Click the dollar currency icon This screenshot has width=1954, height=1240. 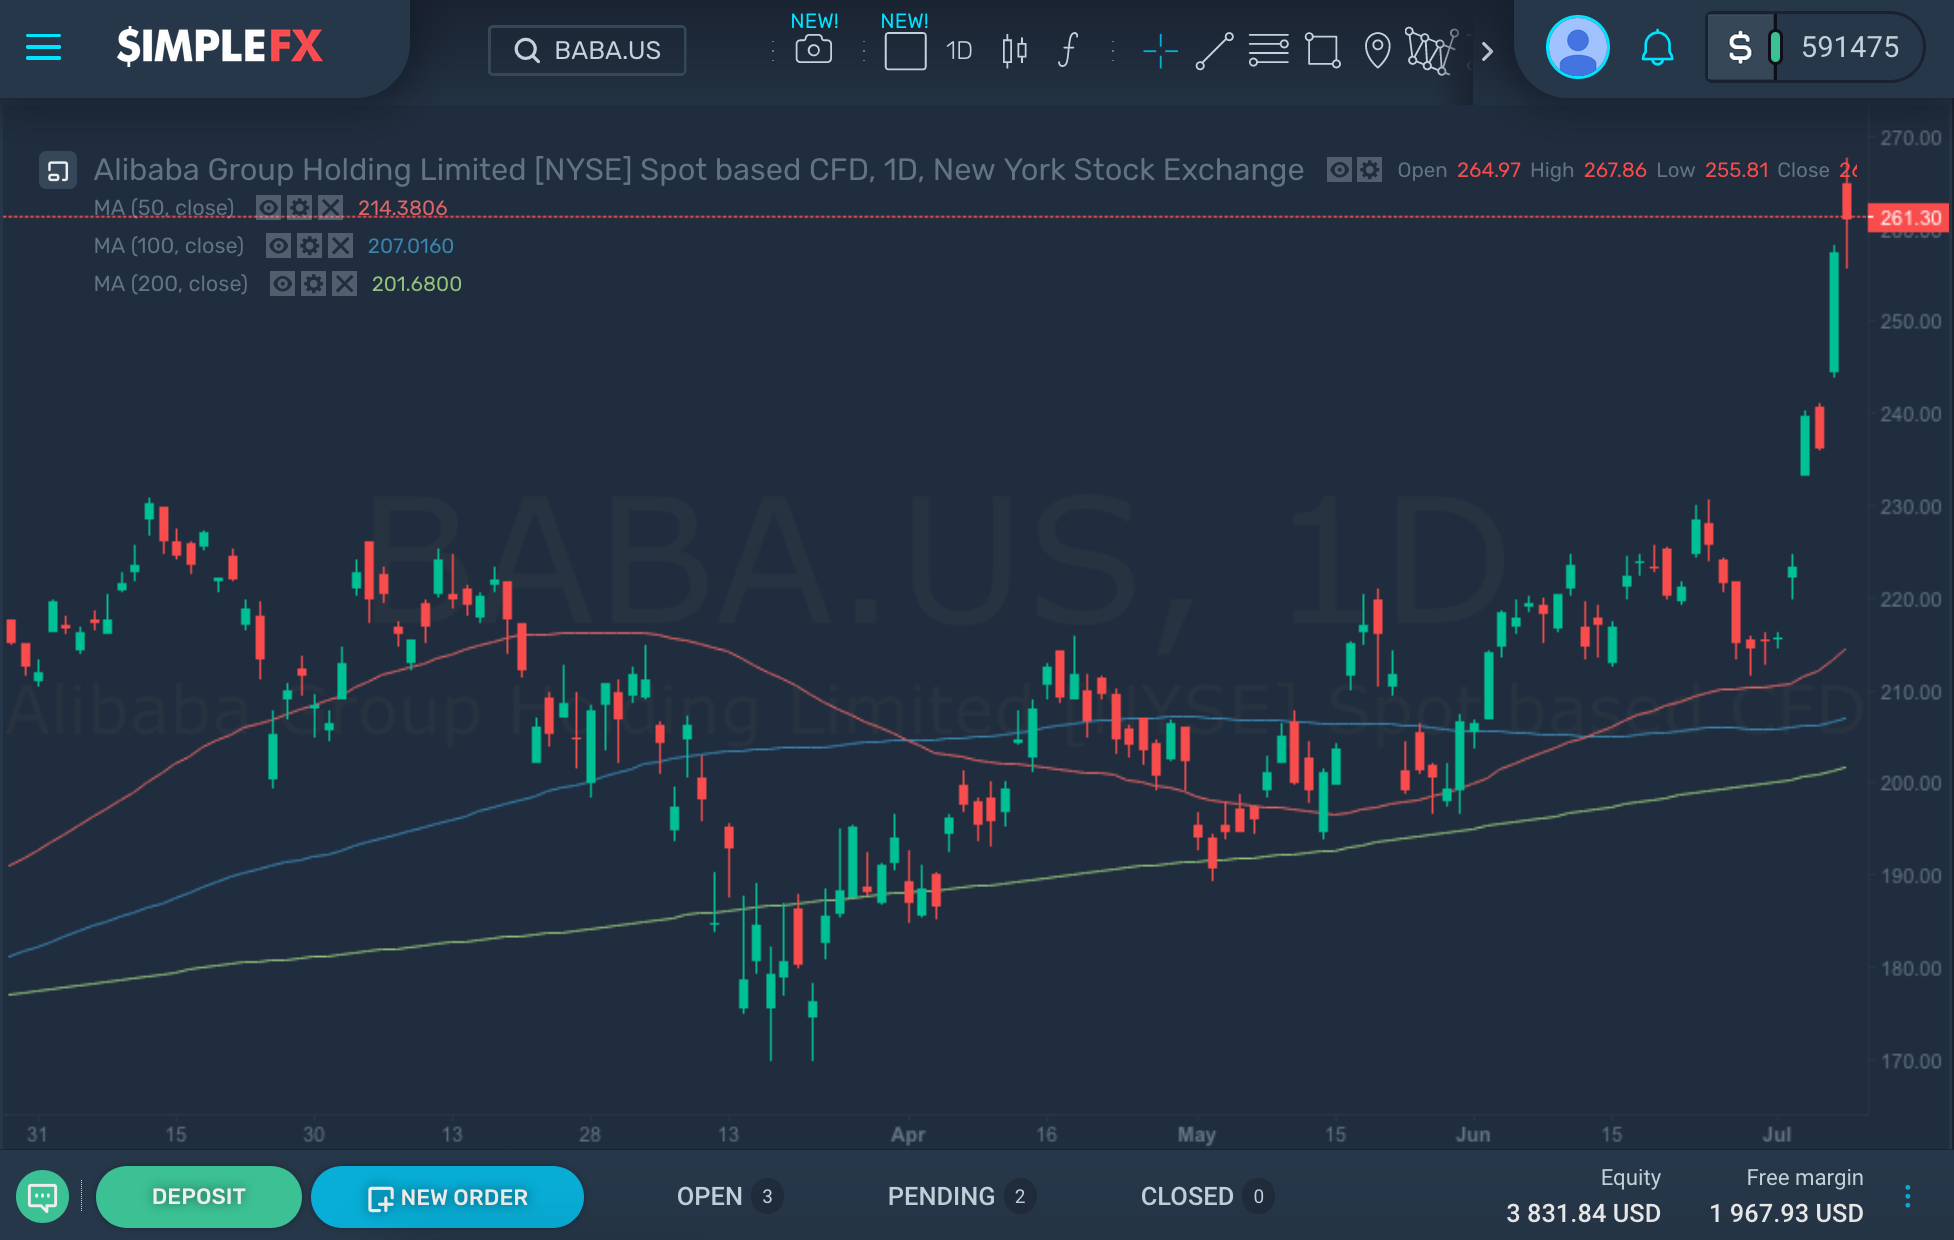pos(1740,47)
